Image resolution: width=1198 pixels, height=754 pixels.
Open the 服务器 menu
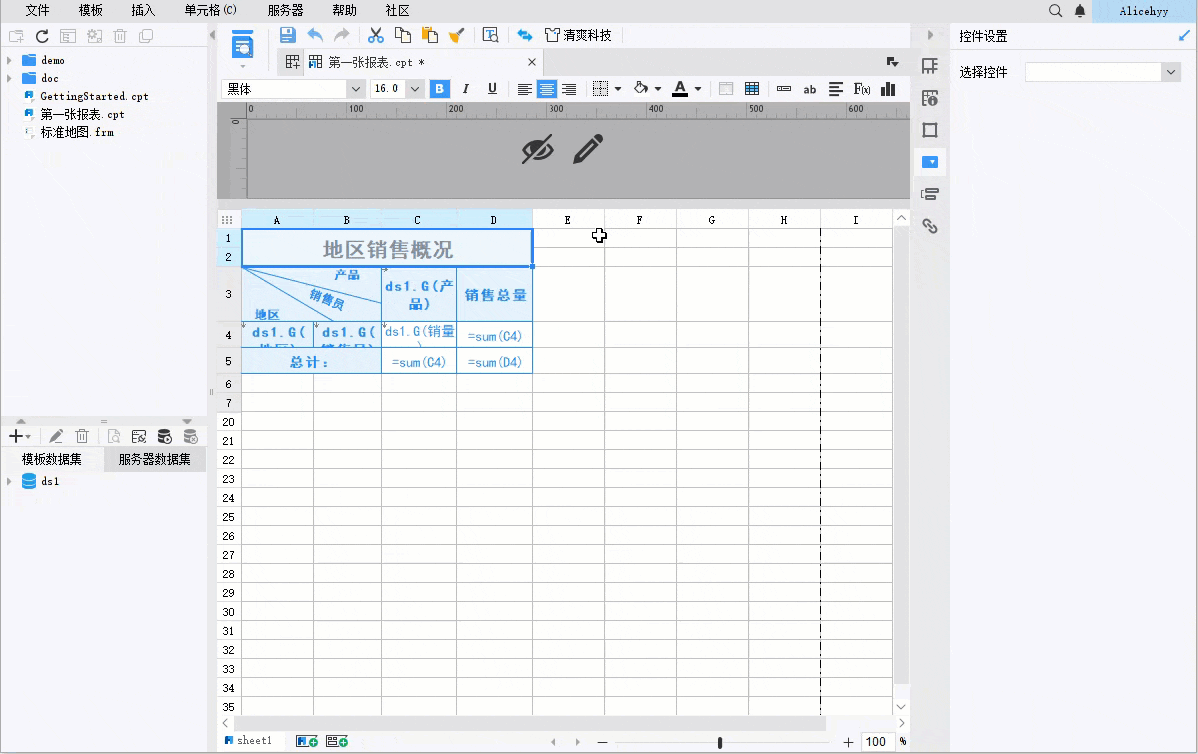tap(286, 11)
